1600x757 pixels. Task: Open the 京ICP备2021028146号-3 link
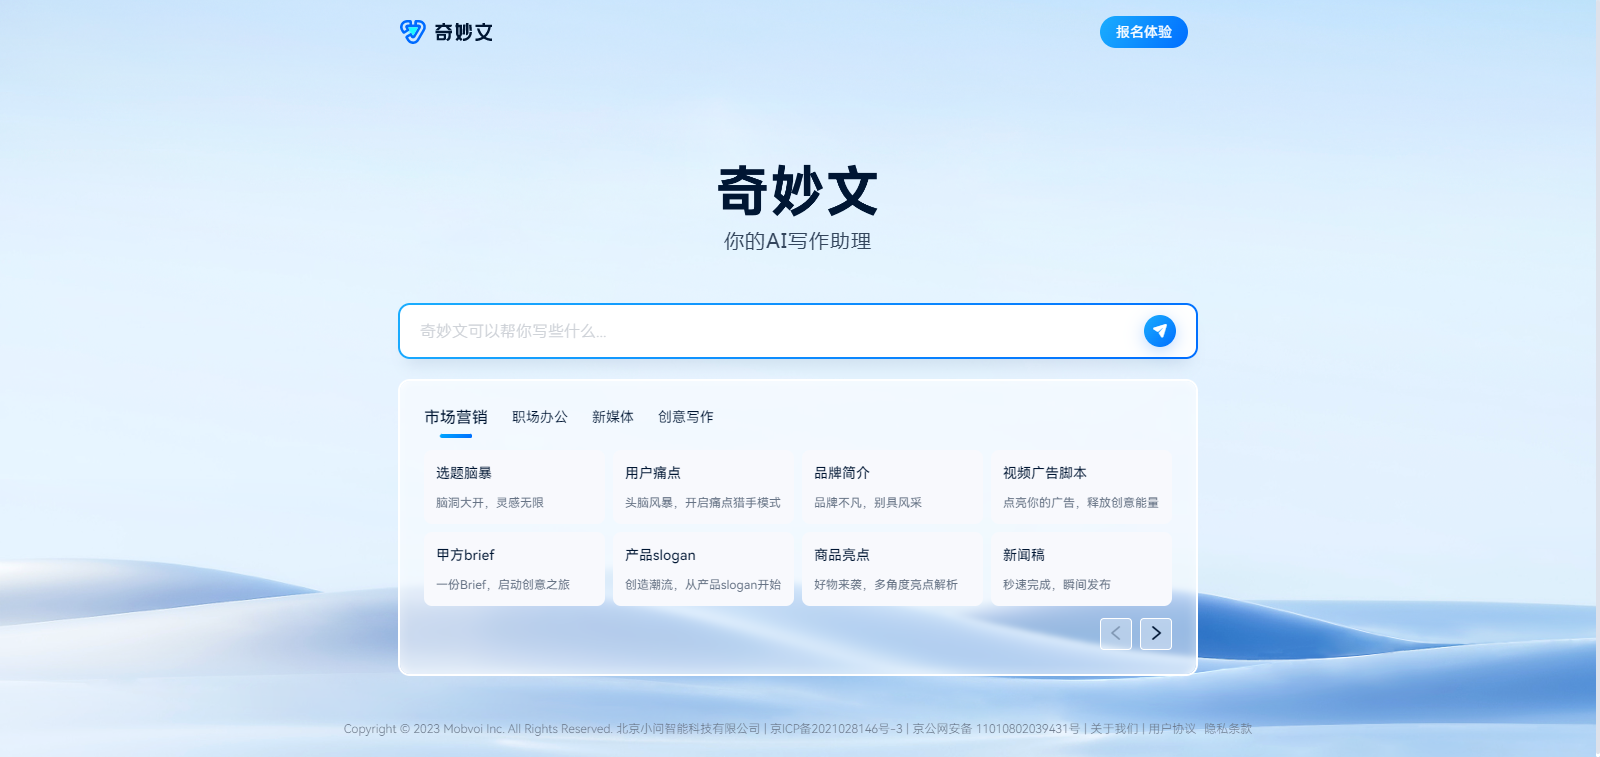point(836,729)
